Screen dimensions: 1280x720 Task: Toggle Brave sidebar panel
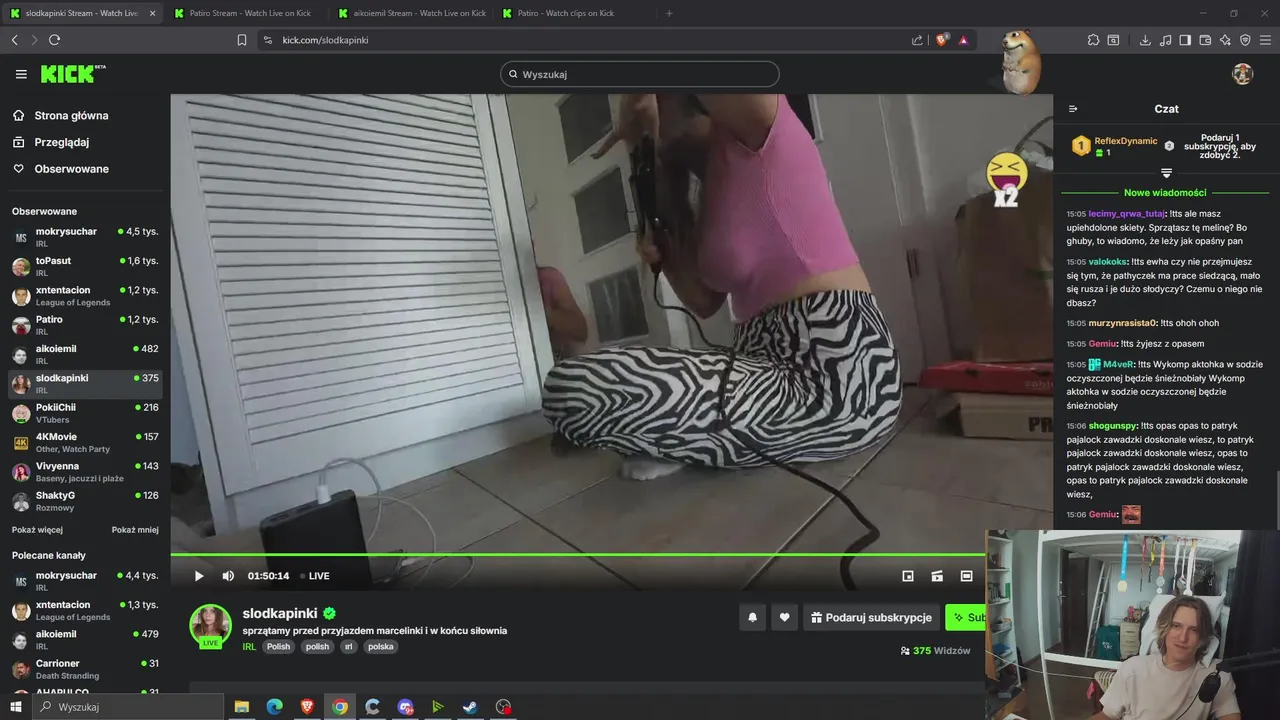(x=1185, y=40)
